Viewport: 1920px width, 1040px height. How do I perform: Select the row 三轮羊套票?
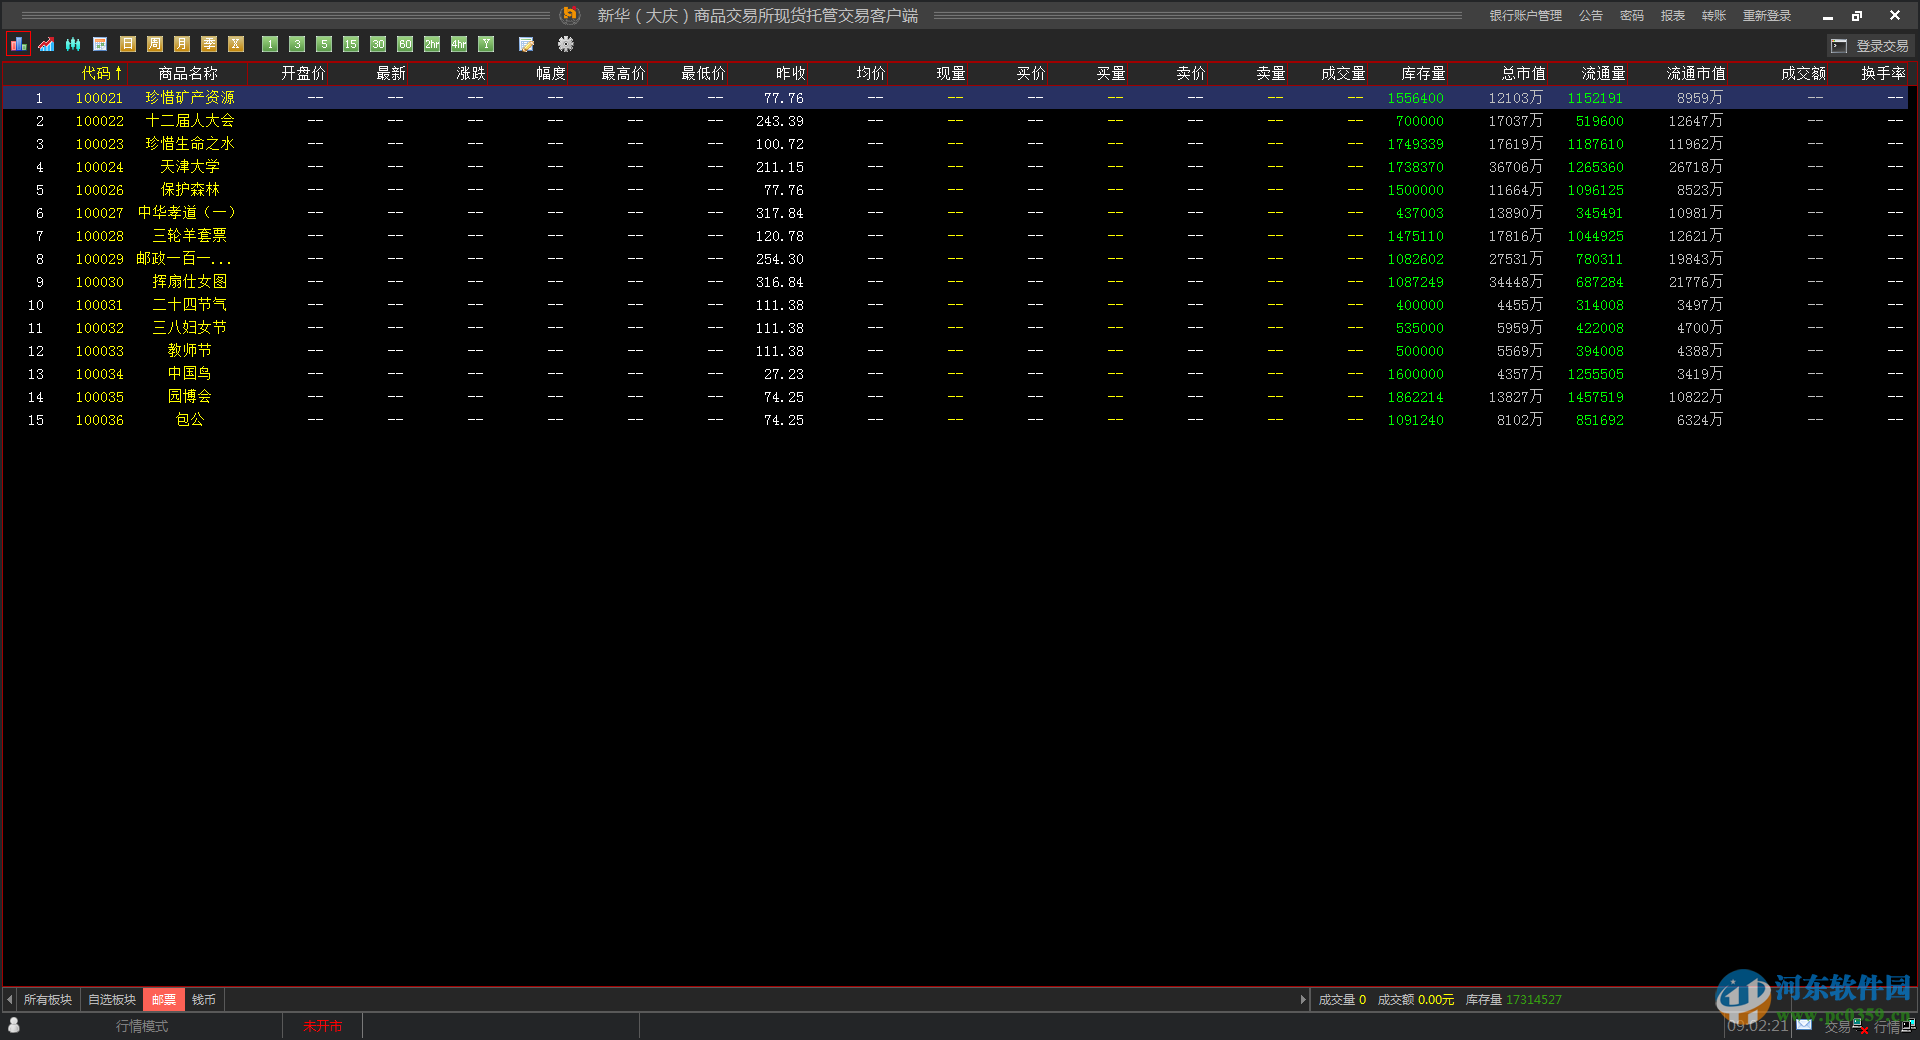pos(955,236)
